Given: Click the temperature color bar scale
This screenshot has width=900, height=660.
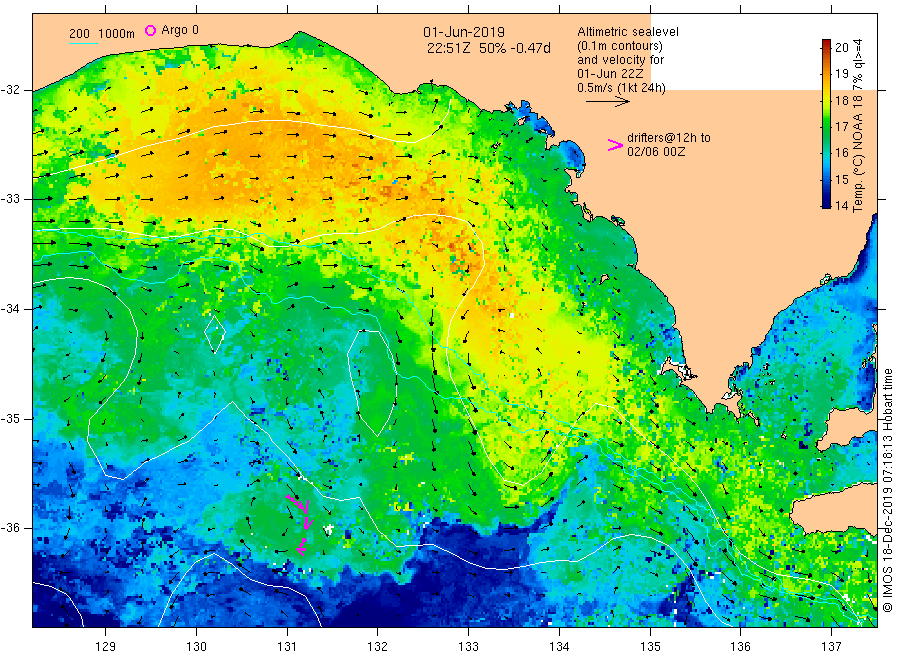Looking at the screenshot, I should click(827, 123).
